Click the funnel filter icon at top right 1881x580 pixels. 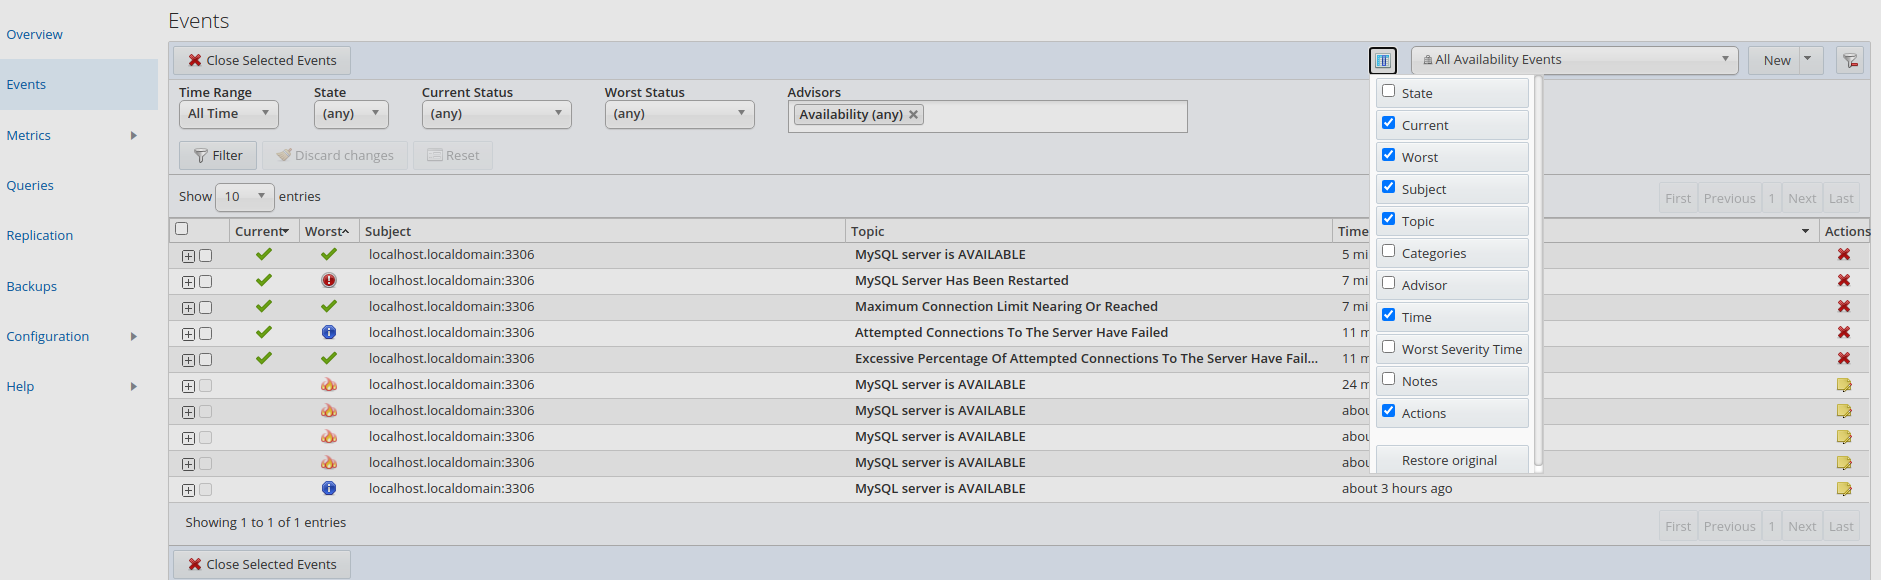[1849, 60]
